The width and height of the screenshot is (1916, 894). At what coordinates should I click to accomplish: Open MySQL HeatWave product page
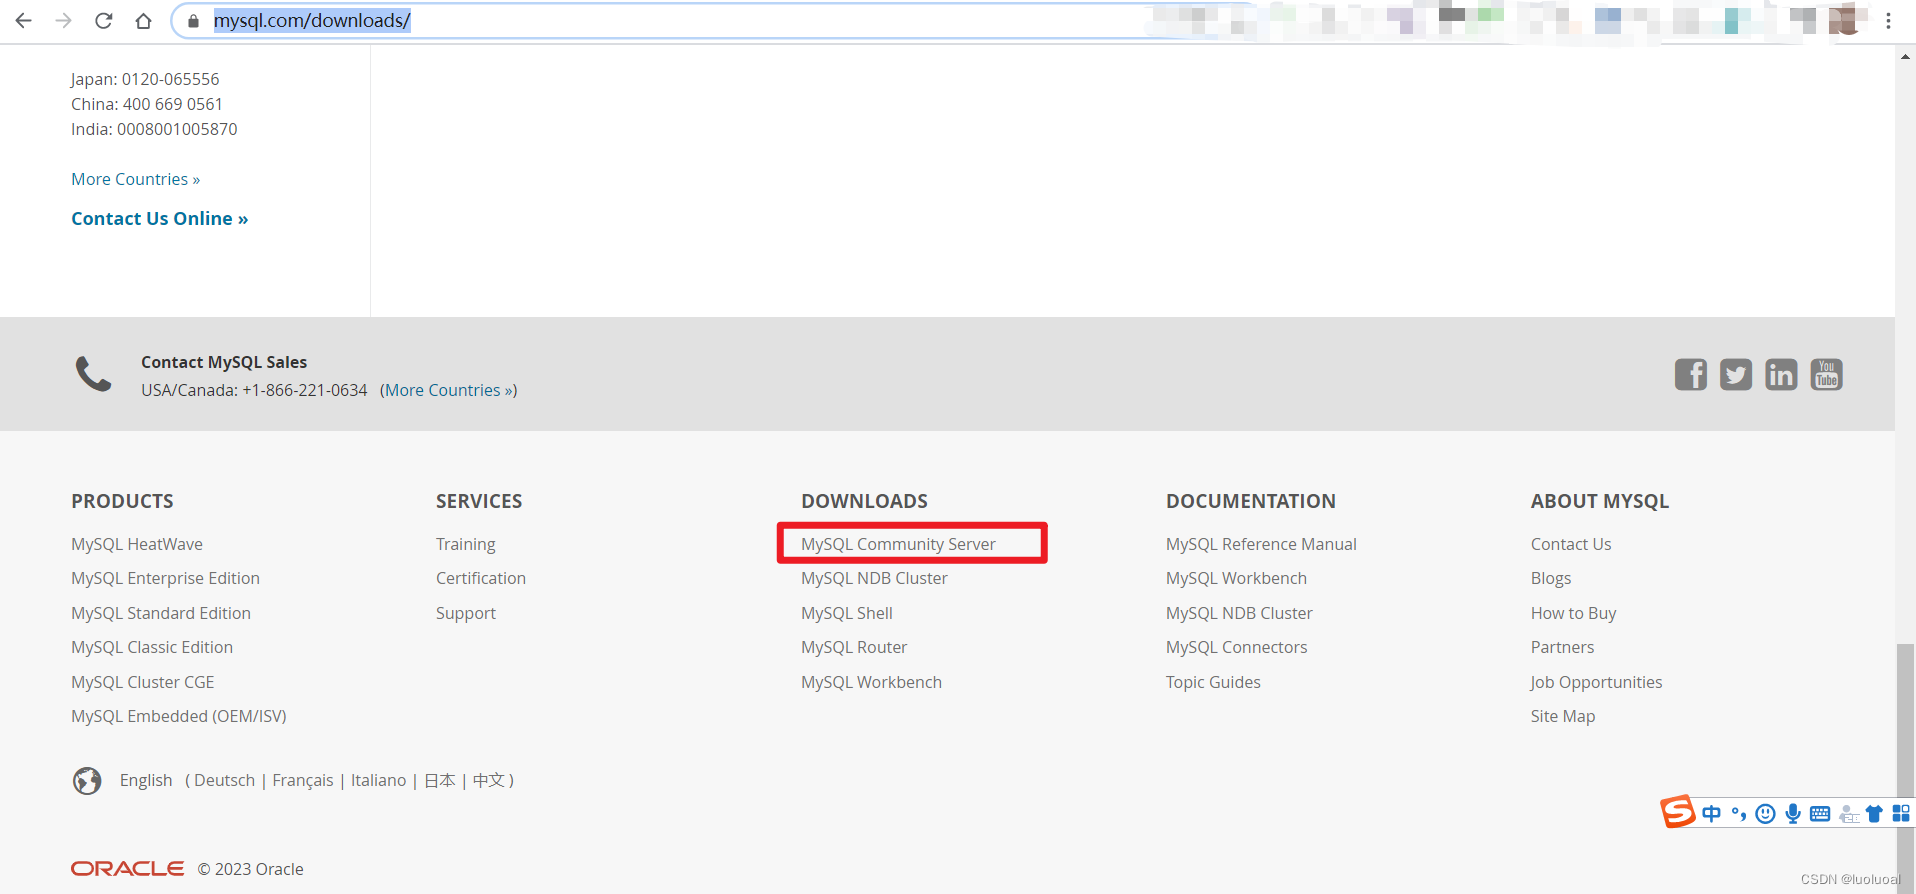[x=137, y=544]
